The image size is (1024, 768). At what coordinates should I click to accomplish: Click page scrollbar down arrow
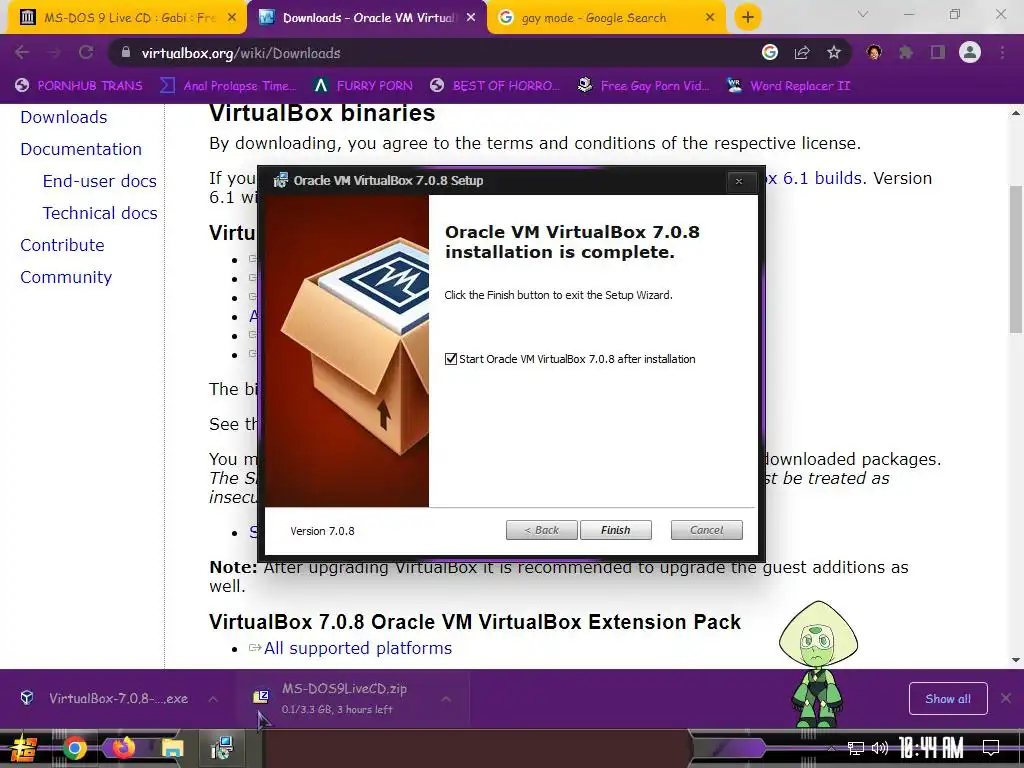(x=1016, y=660)
